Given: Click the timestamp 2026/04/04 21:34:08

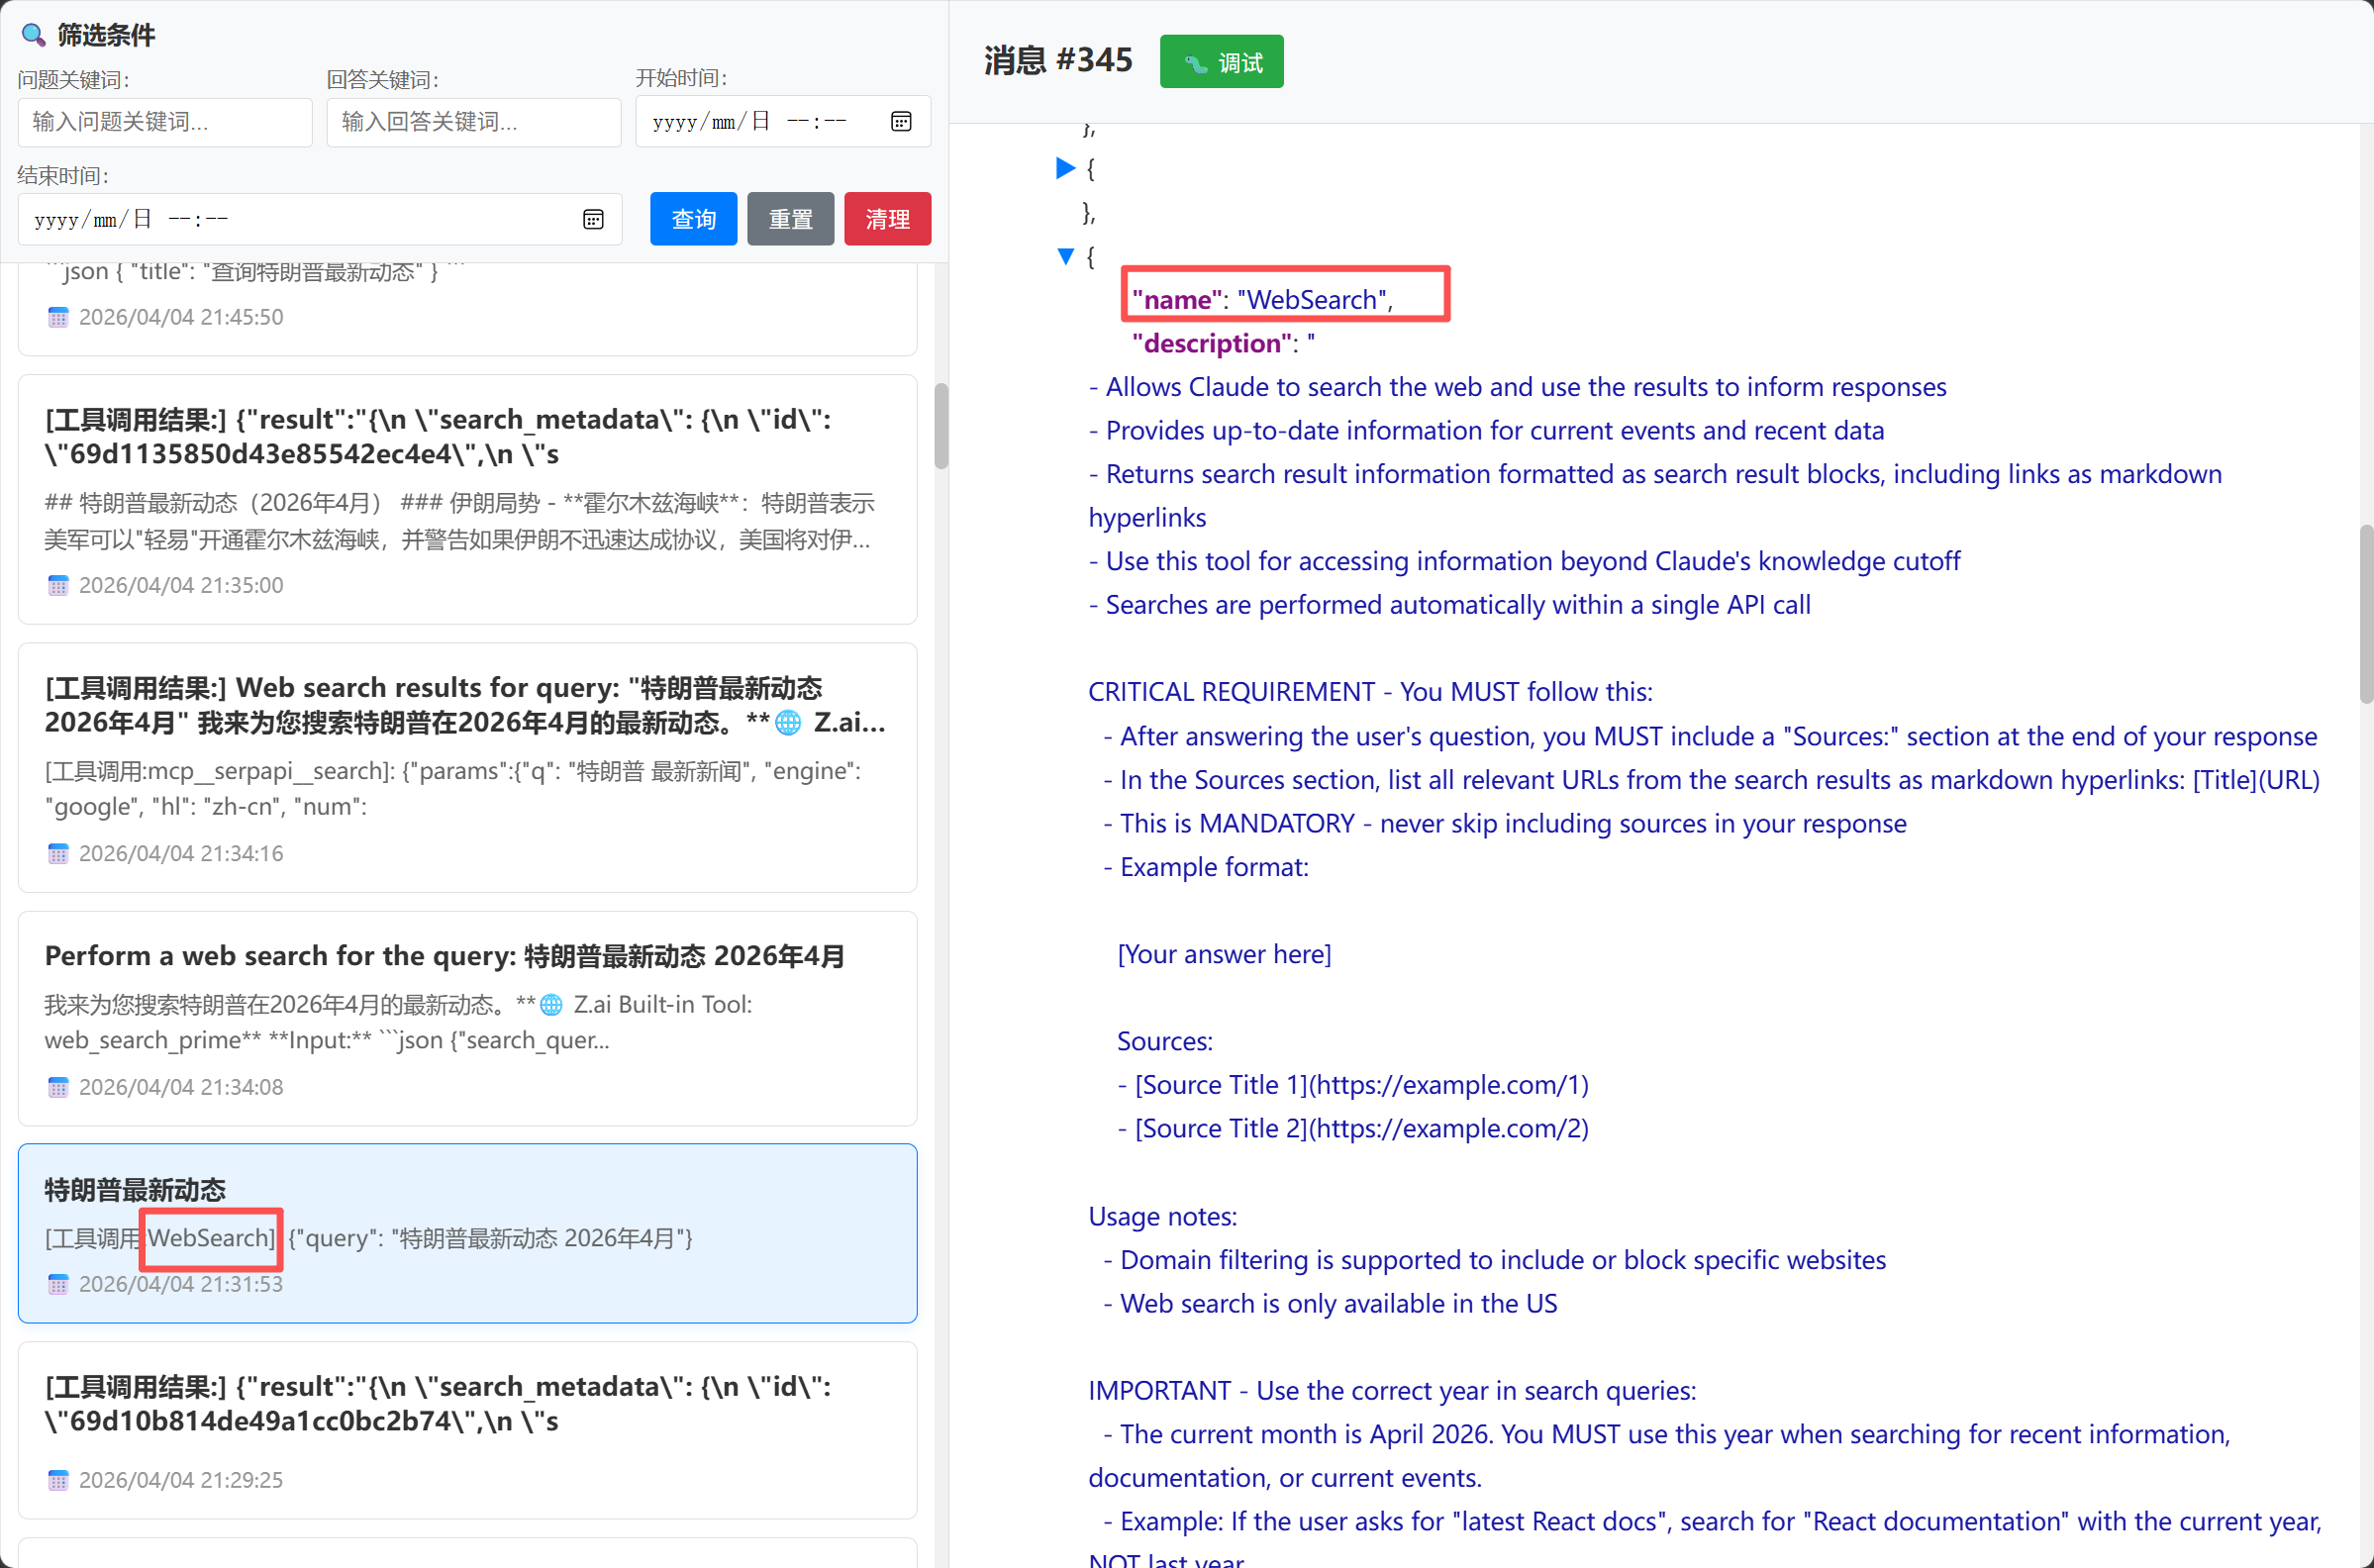Looking at the screenshot, I should (x=181, y=1087).
